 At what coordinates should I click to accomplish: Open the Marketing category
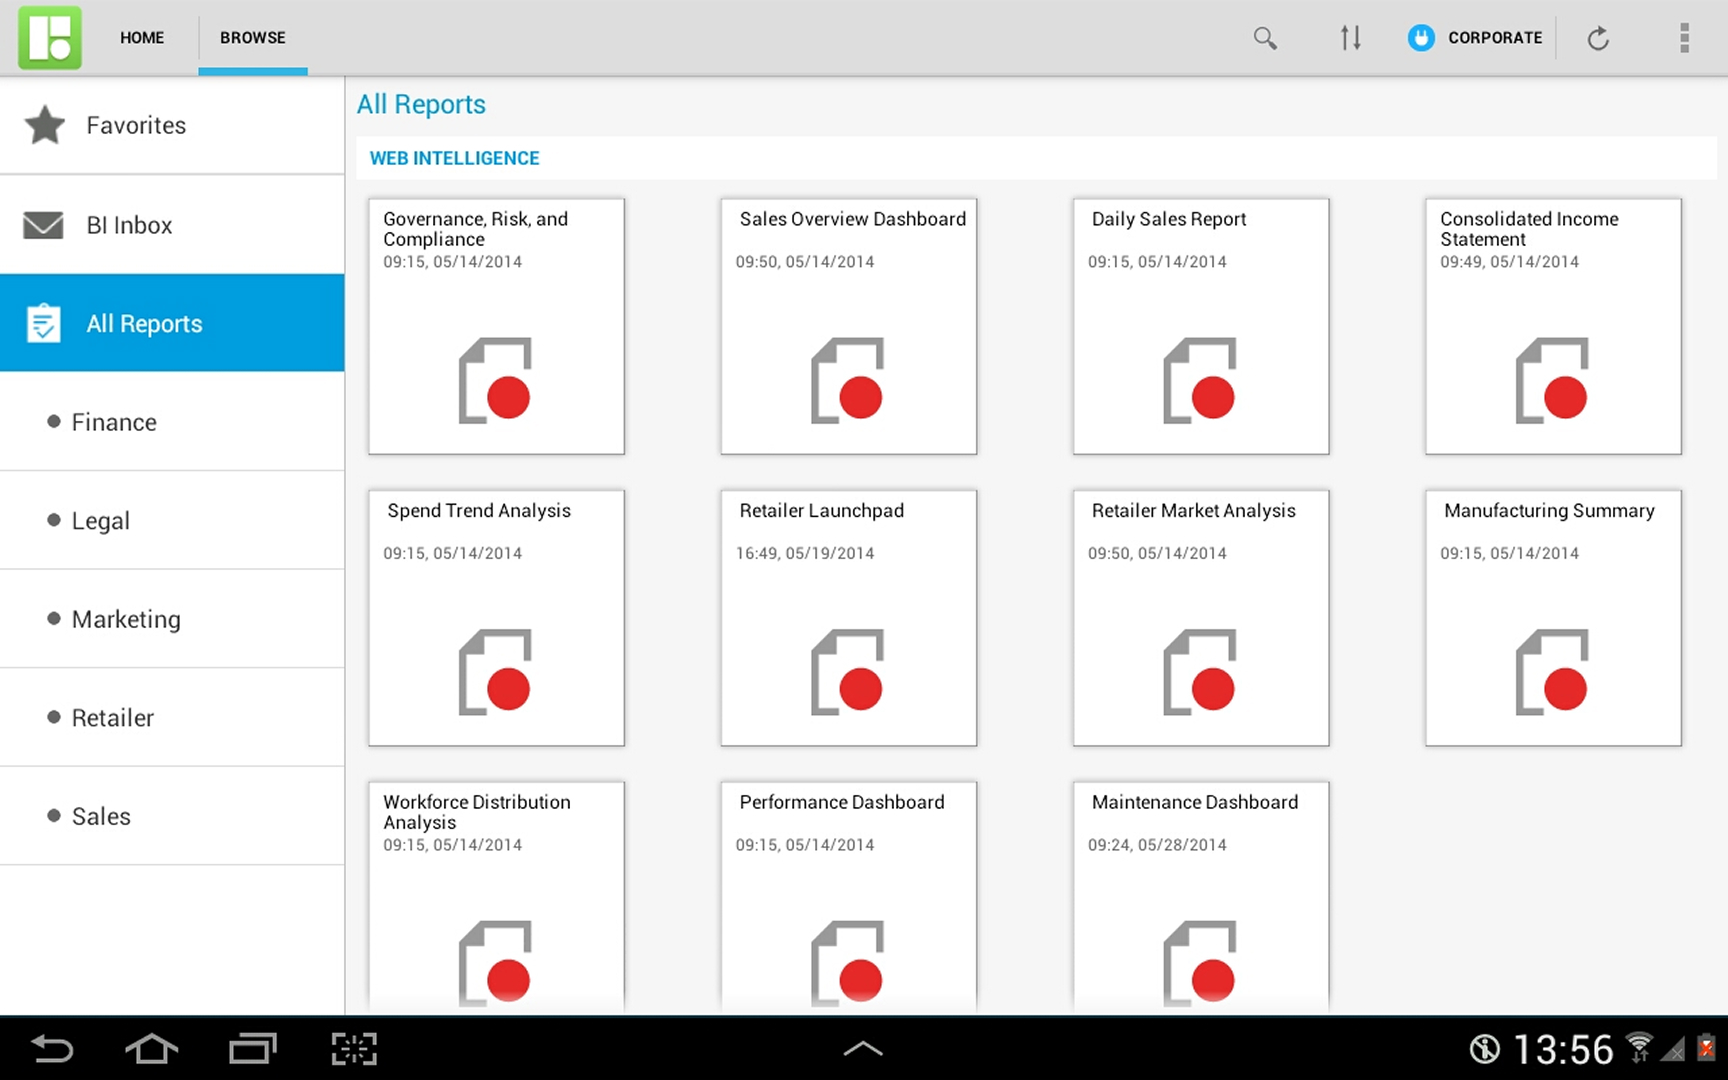tap(172, 619)
